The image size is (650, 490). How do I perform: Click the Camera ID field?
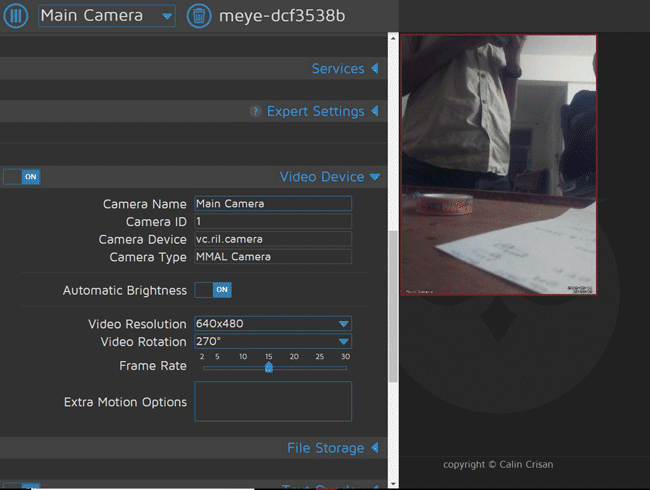tap(273, 221)
